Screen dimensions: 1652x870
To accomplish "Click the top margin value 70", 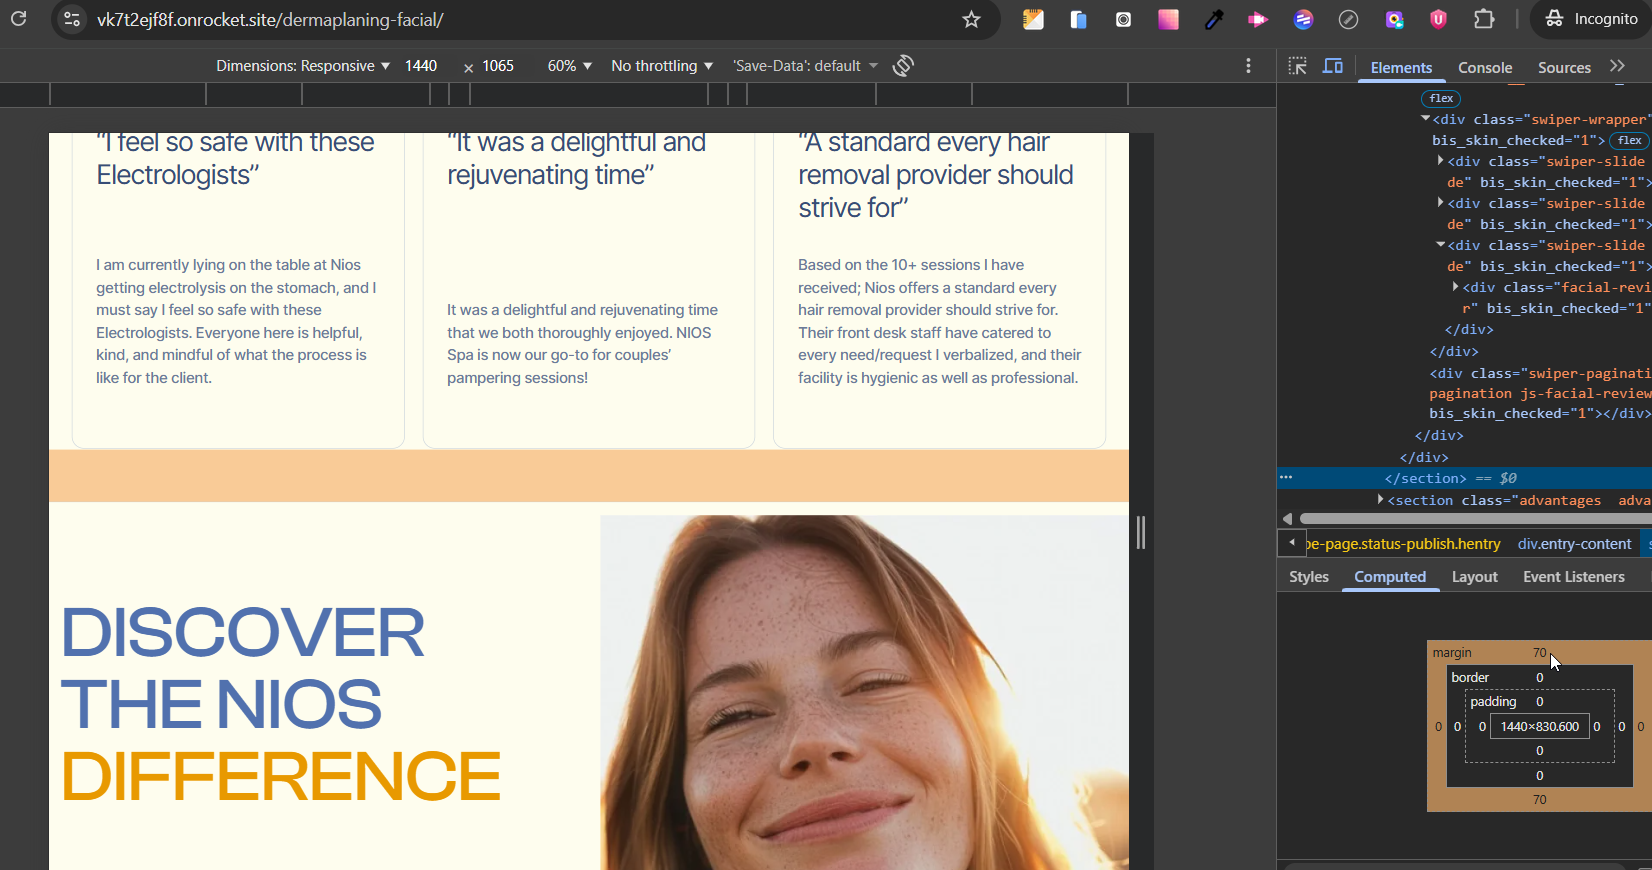I will pyautogui.click(x=1540, y=653).
